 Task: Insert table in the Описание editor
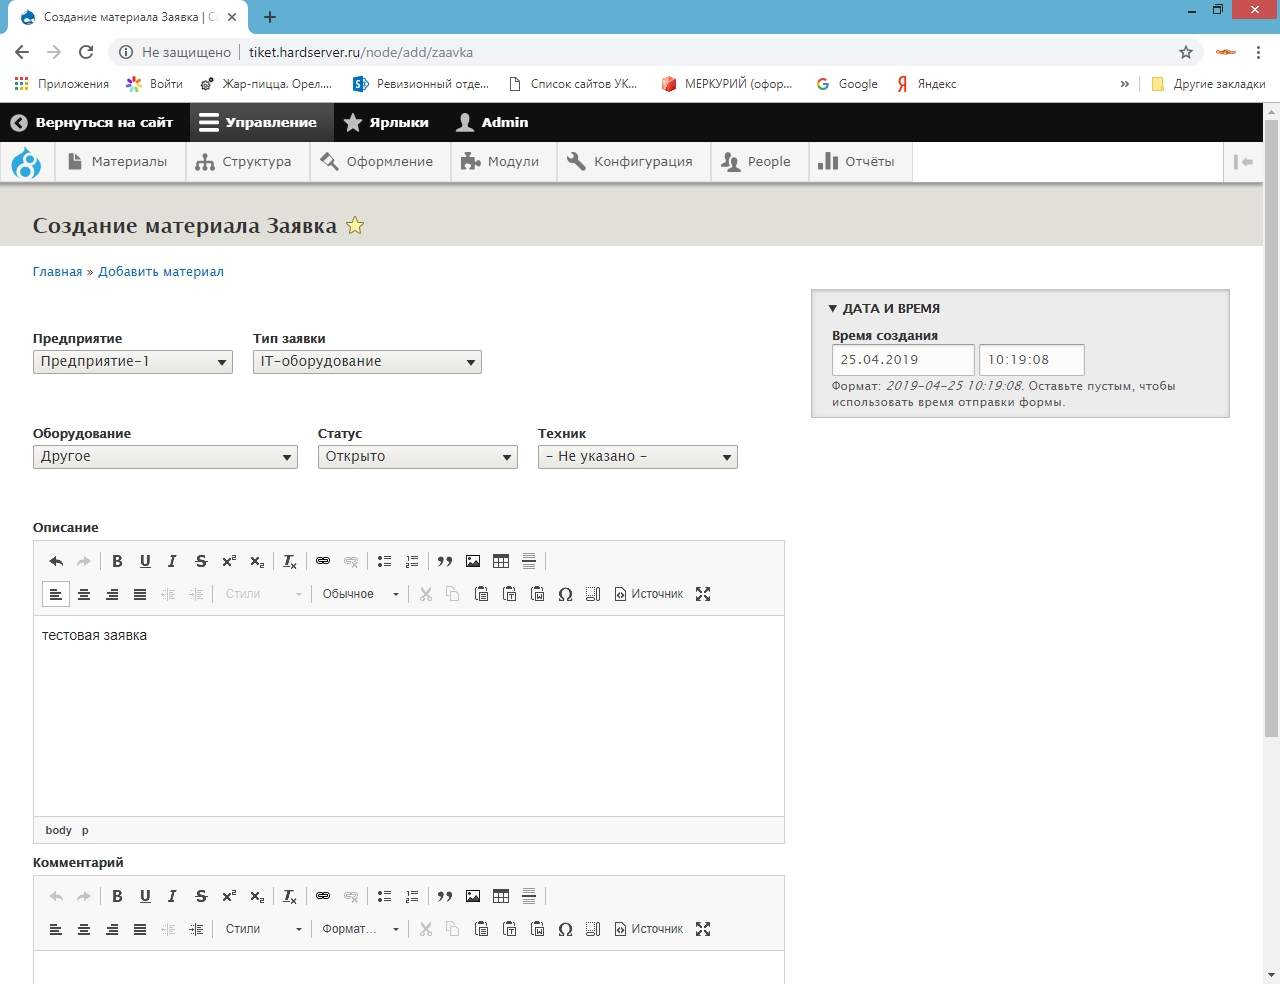[501, 561]
